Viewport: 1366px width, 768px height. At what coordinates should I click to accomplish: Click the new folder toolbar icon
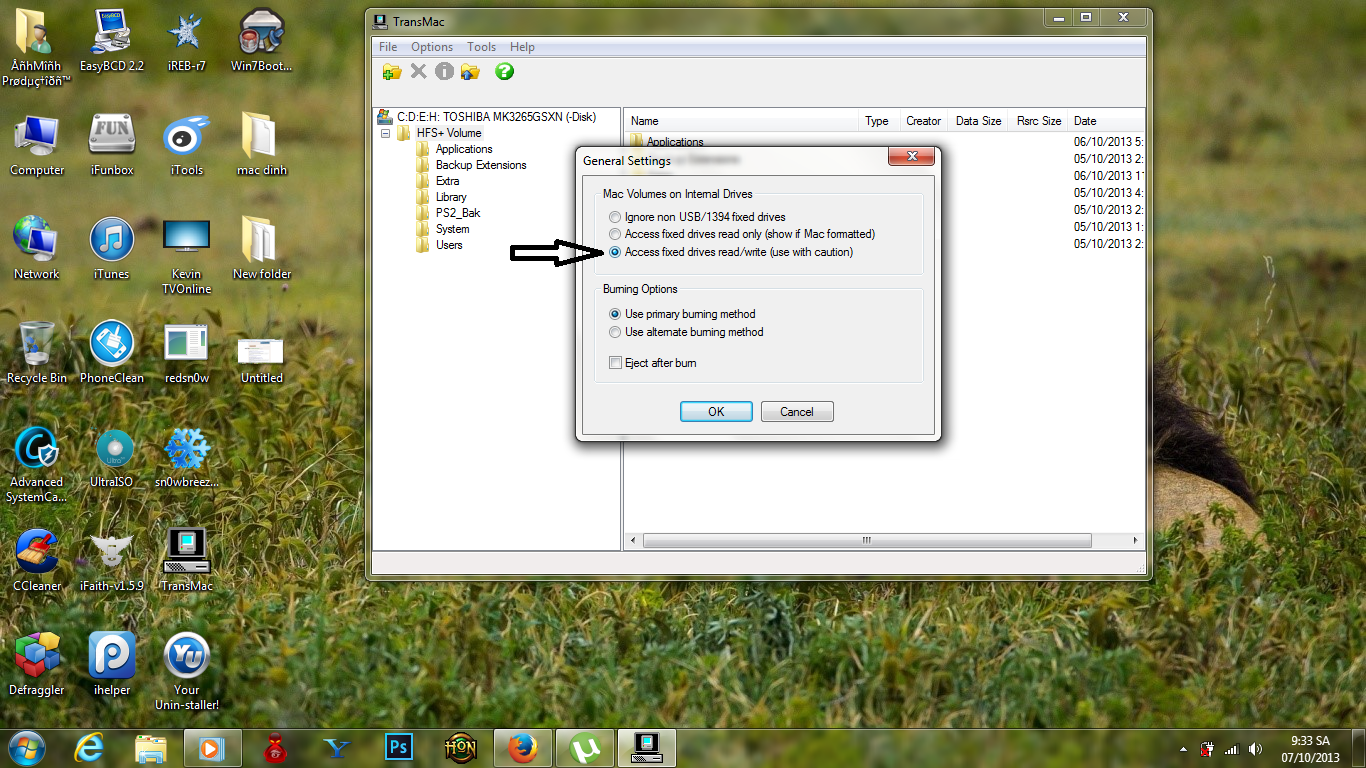(392, 71)
